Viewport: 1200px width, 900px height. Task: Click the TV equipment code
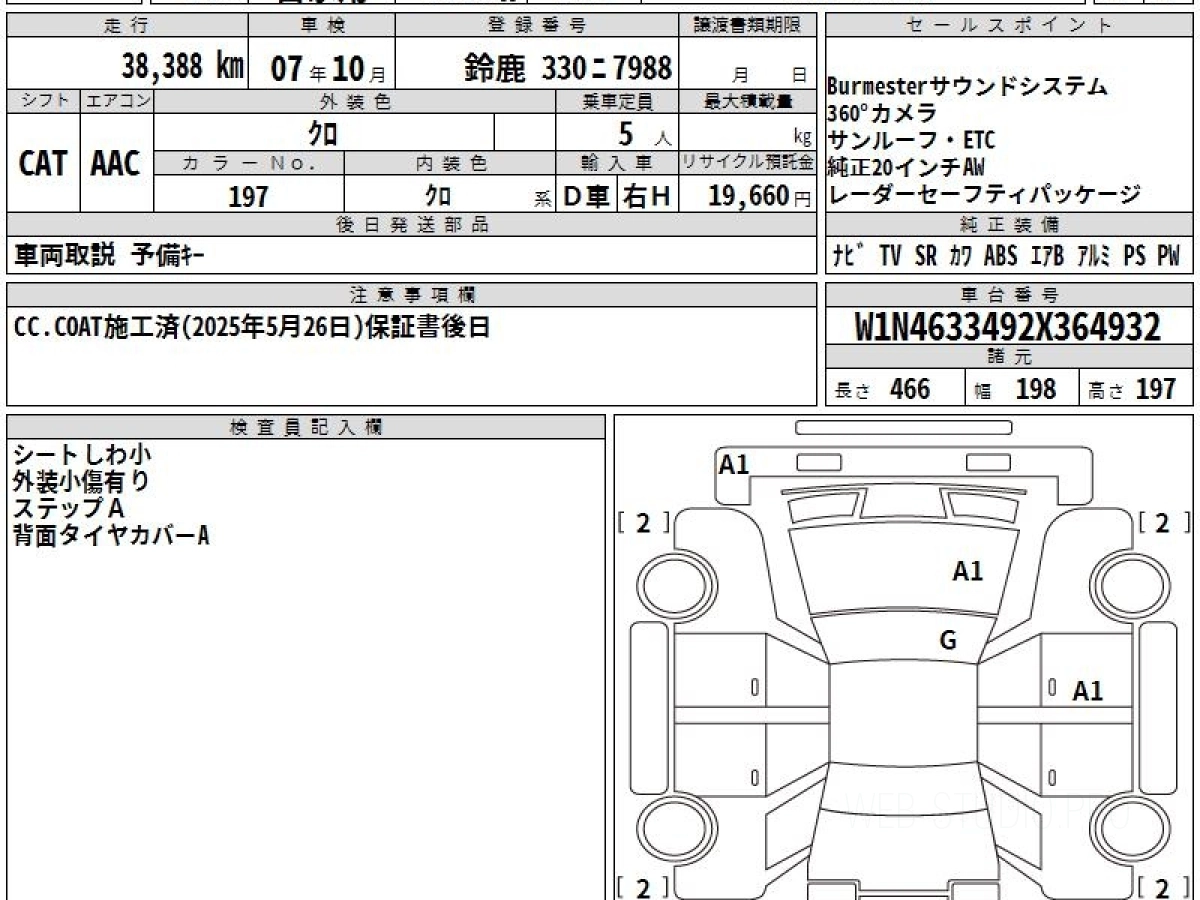click(890, 256)
